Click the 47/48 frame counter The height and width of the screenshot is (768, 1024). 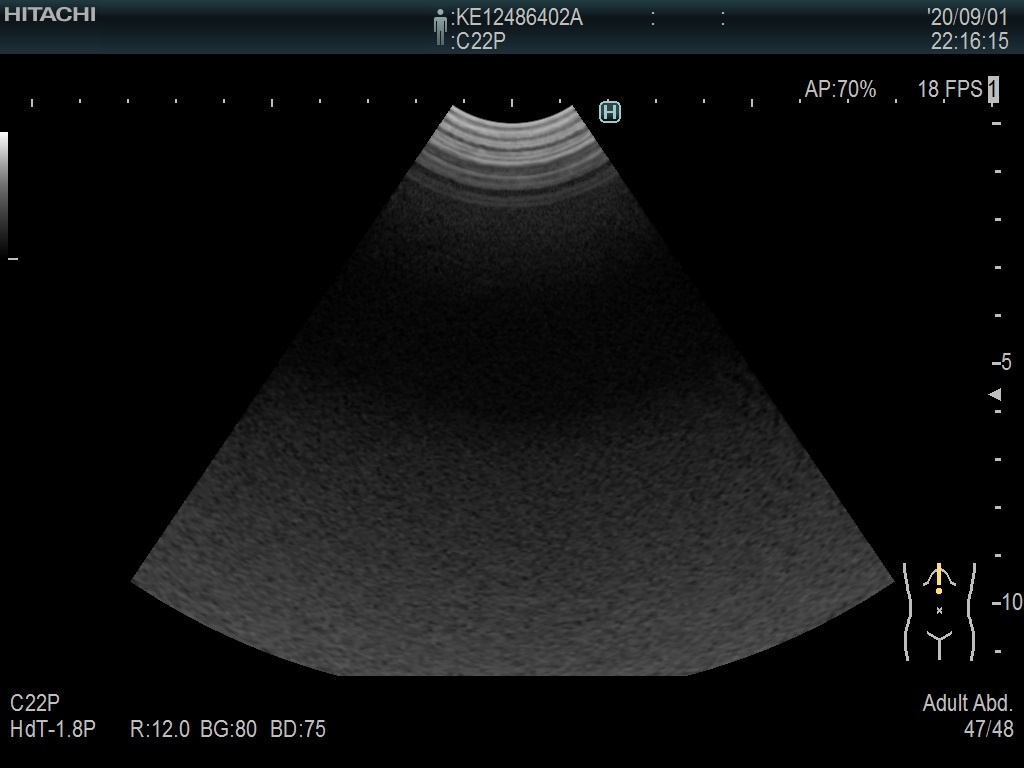point(988,730)
